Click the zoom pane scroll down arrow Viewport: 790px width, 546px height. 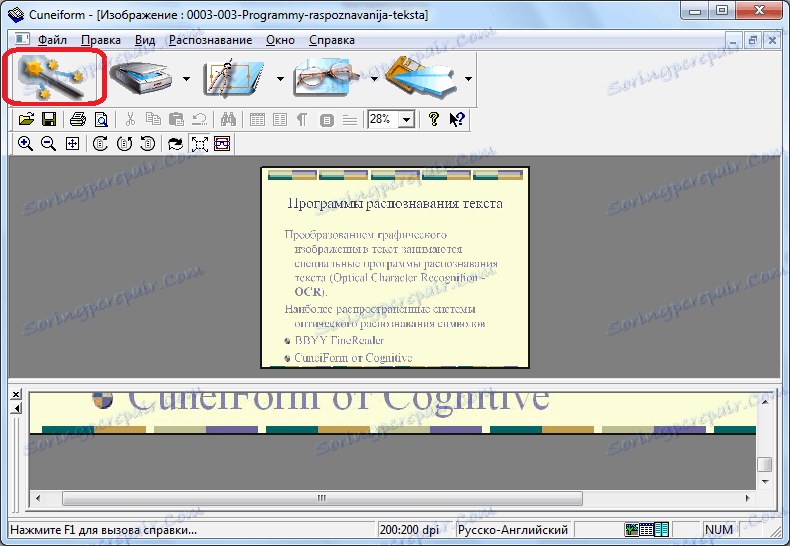tap(765, 482)
